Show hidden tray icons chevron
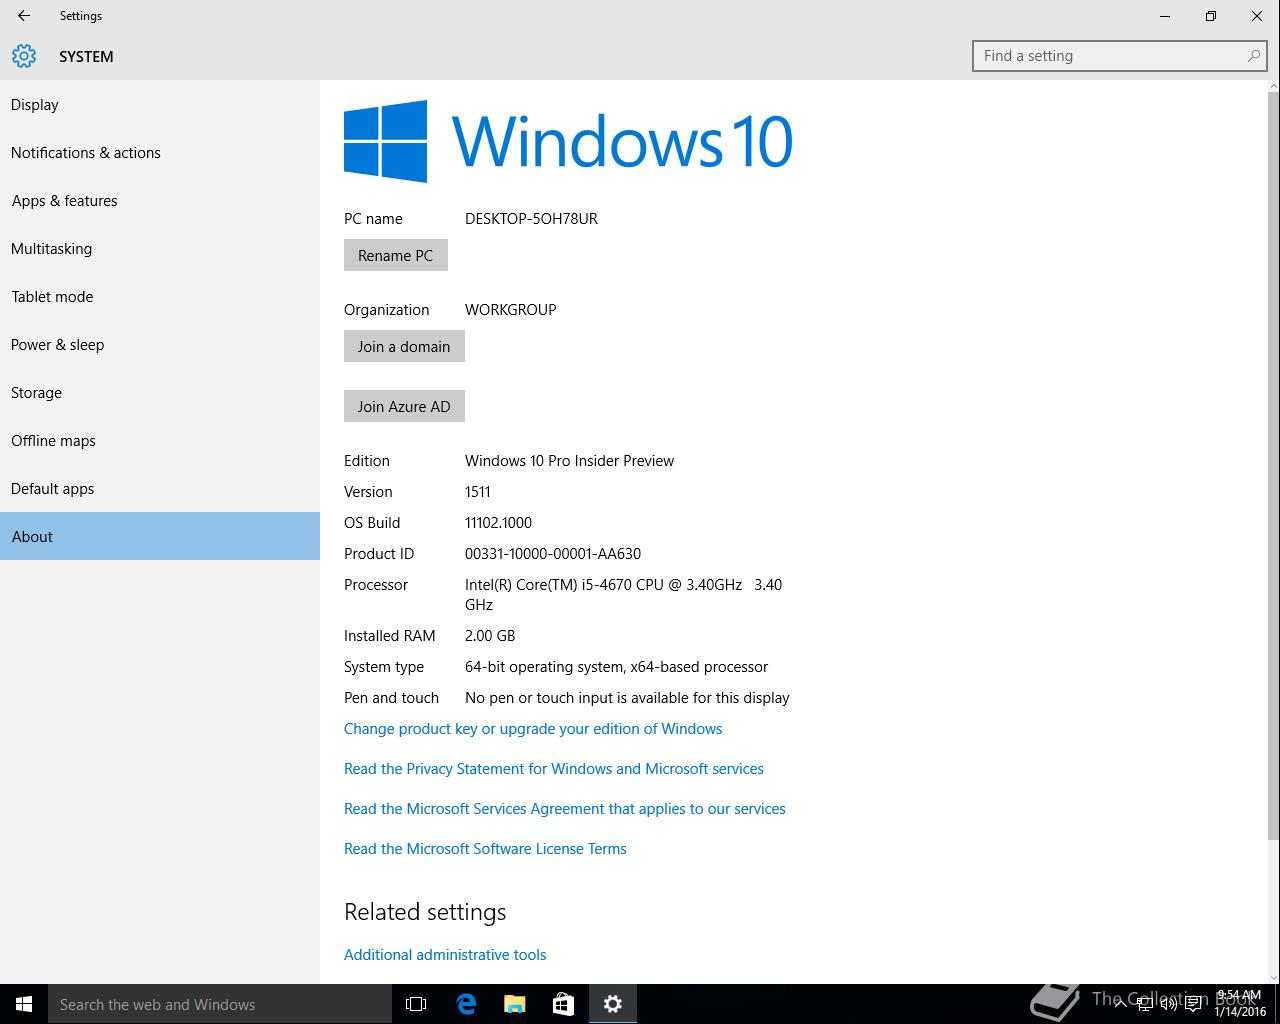 (x=1123, y=1004)
